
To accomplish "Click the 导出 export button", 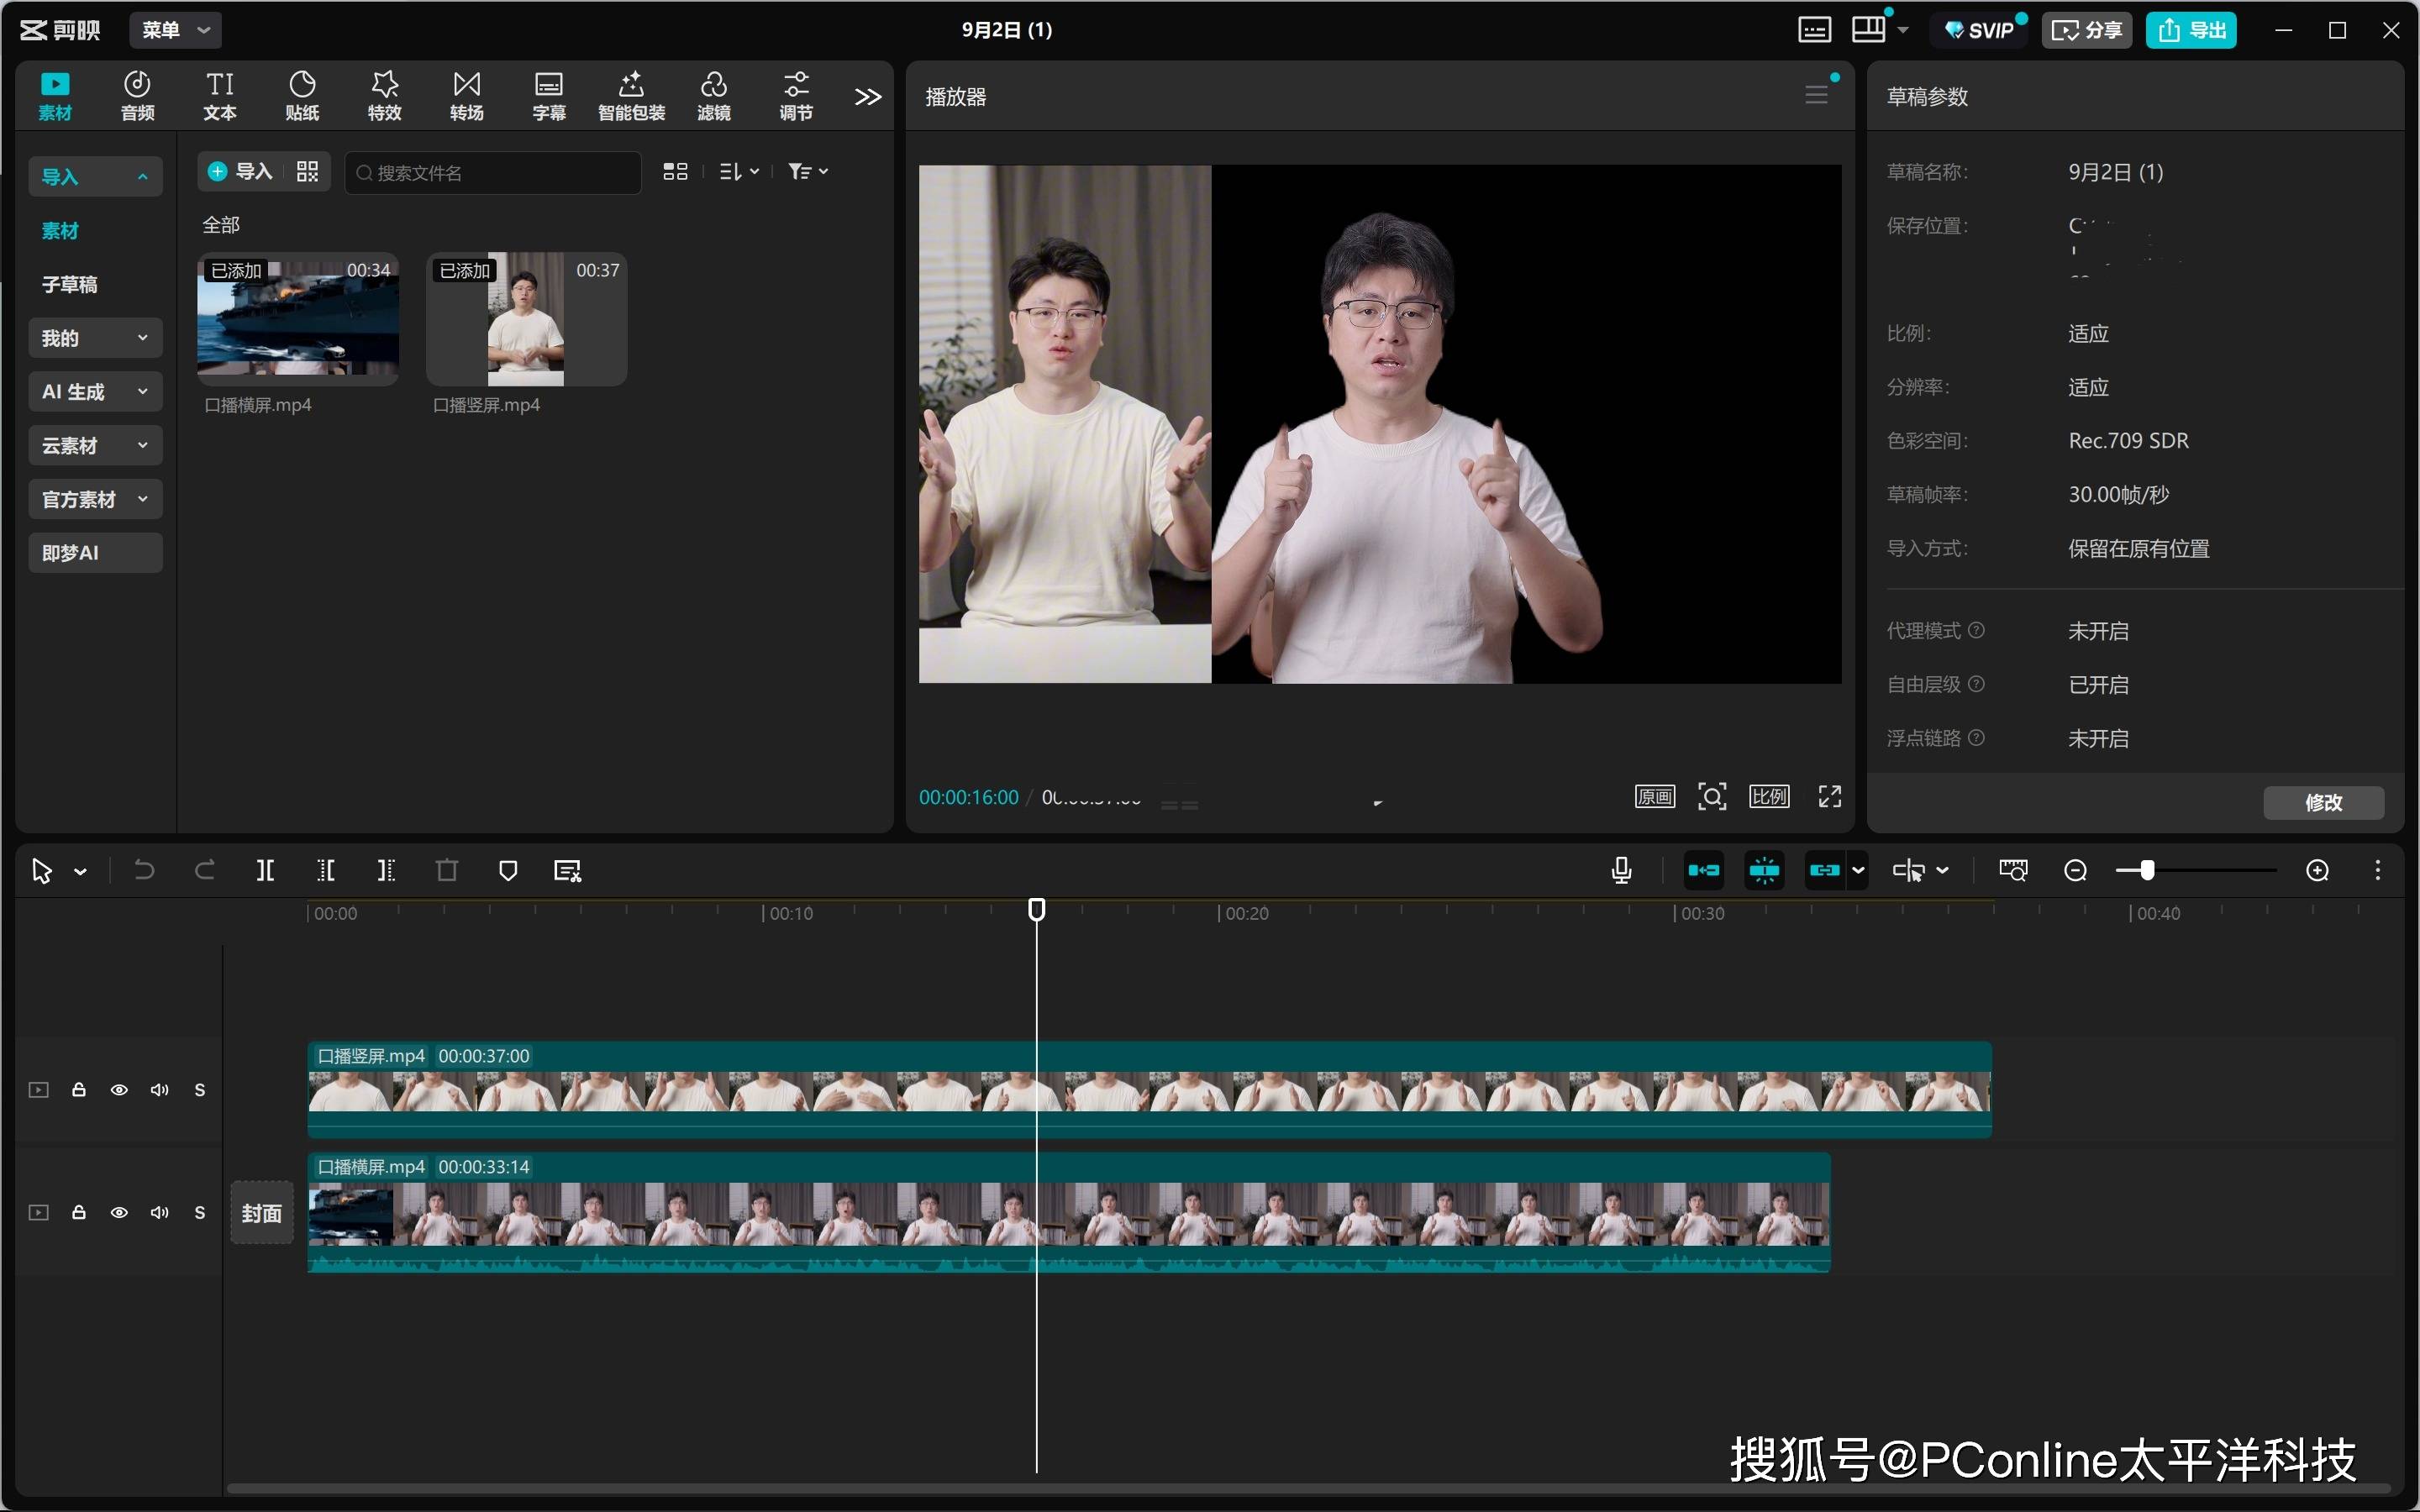I will (x=2191, y=30).
